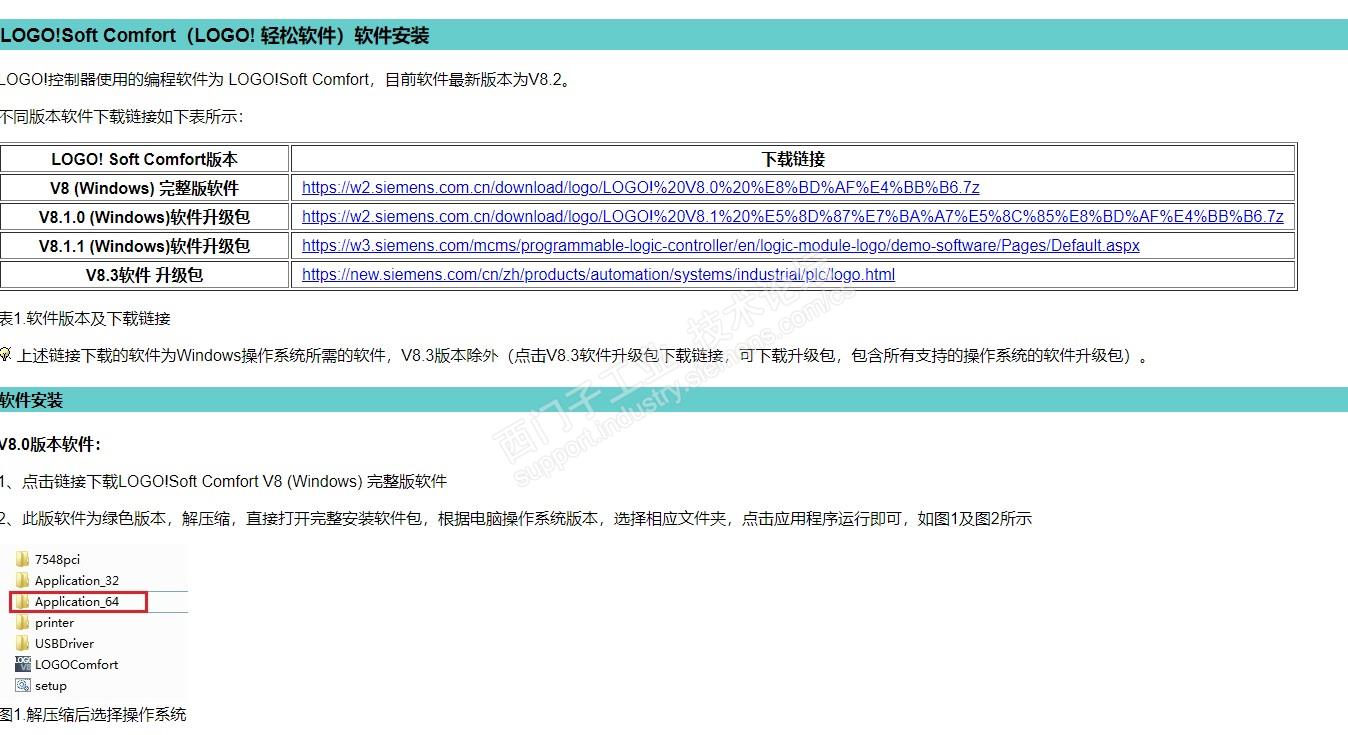Click the "LOGO! Soft Comfort版本" table header
Screen dimensions: 1348x735
click(x=145, y=159)
